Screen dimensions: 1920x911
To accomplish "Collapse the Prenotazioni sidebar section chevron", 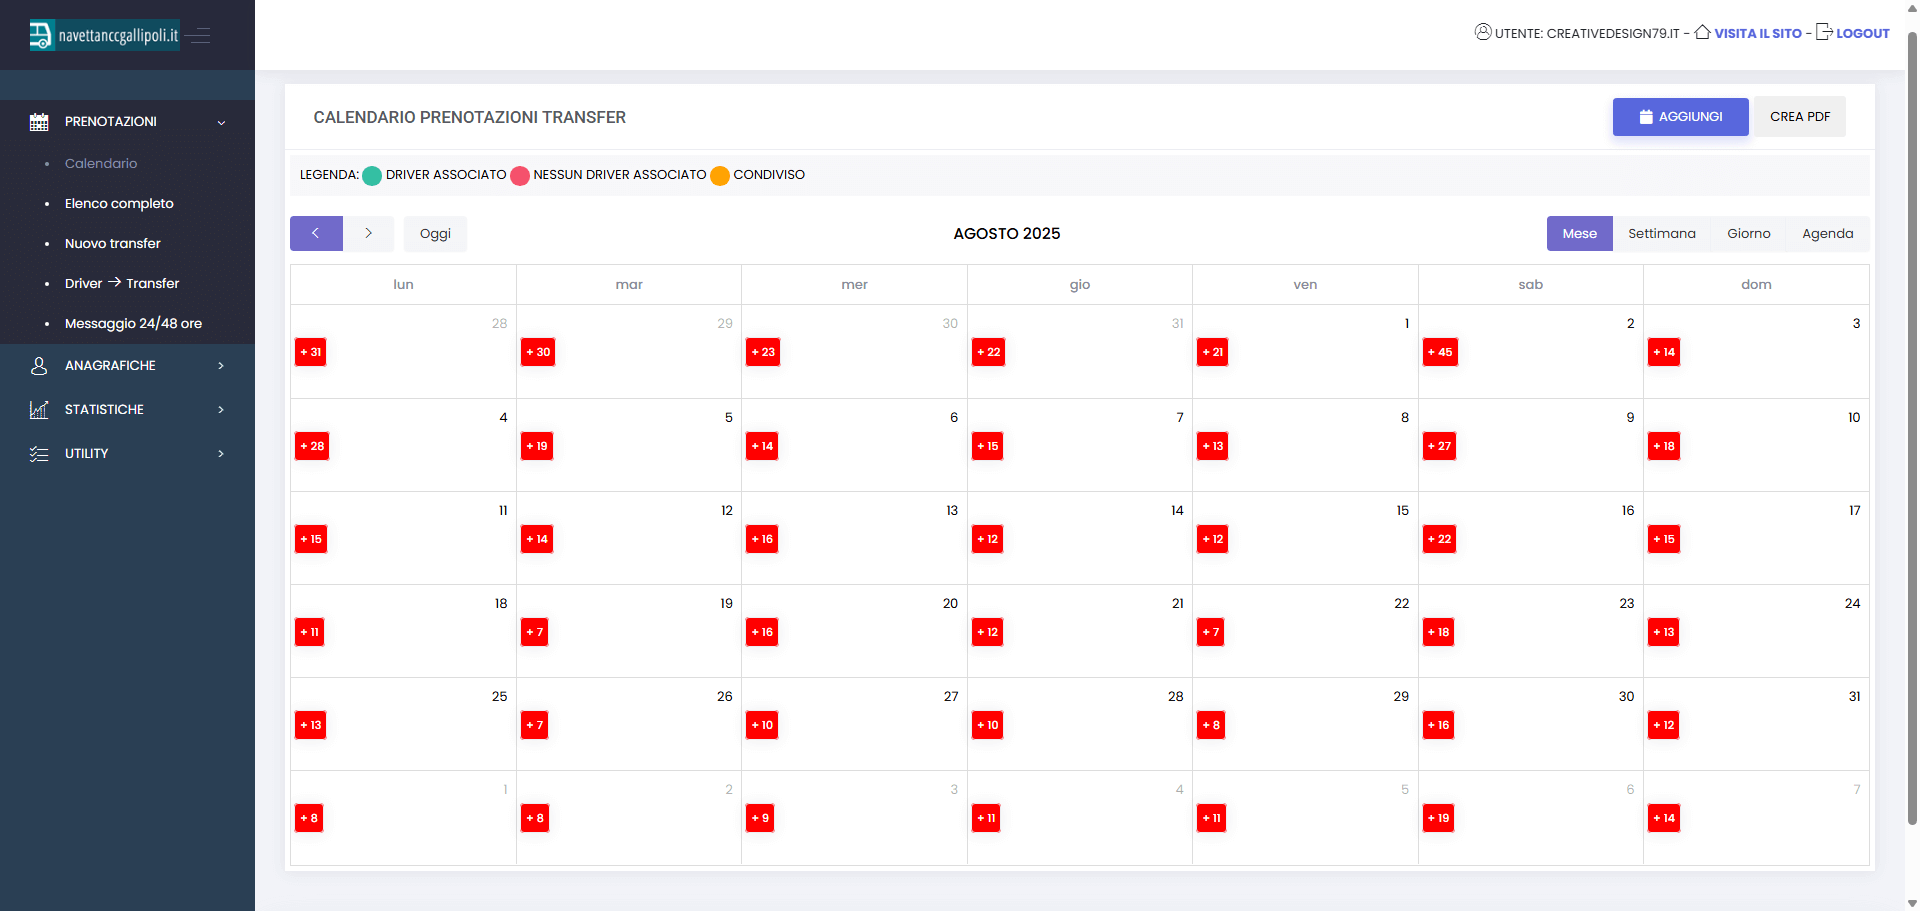I will (x=221, y=122).
